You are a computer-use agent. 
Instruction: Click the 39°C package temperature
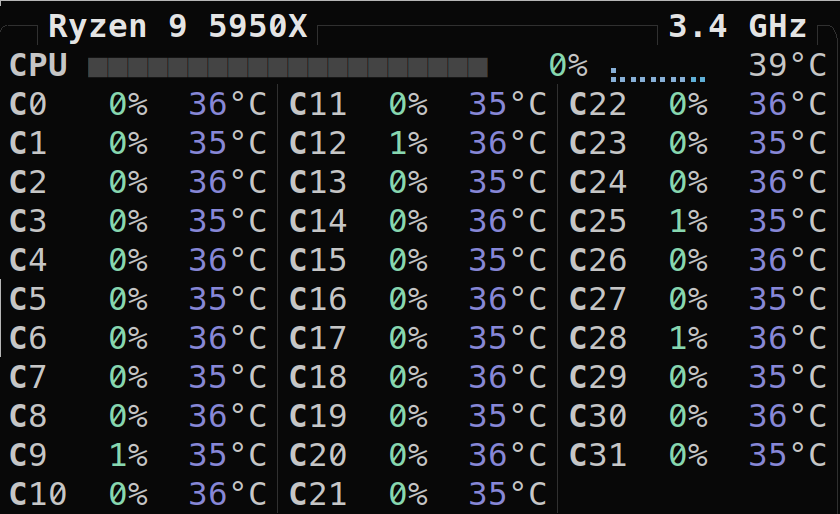[x=787, y=66]
